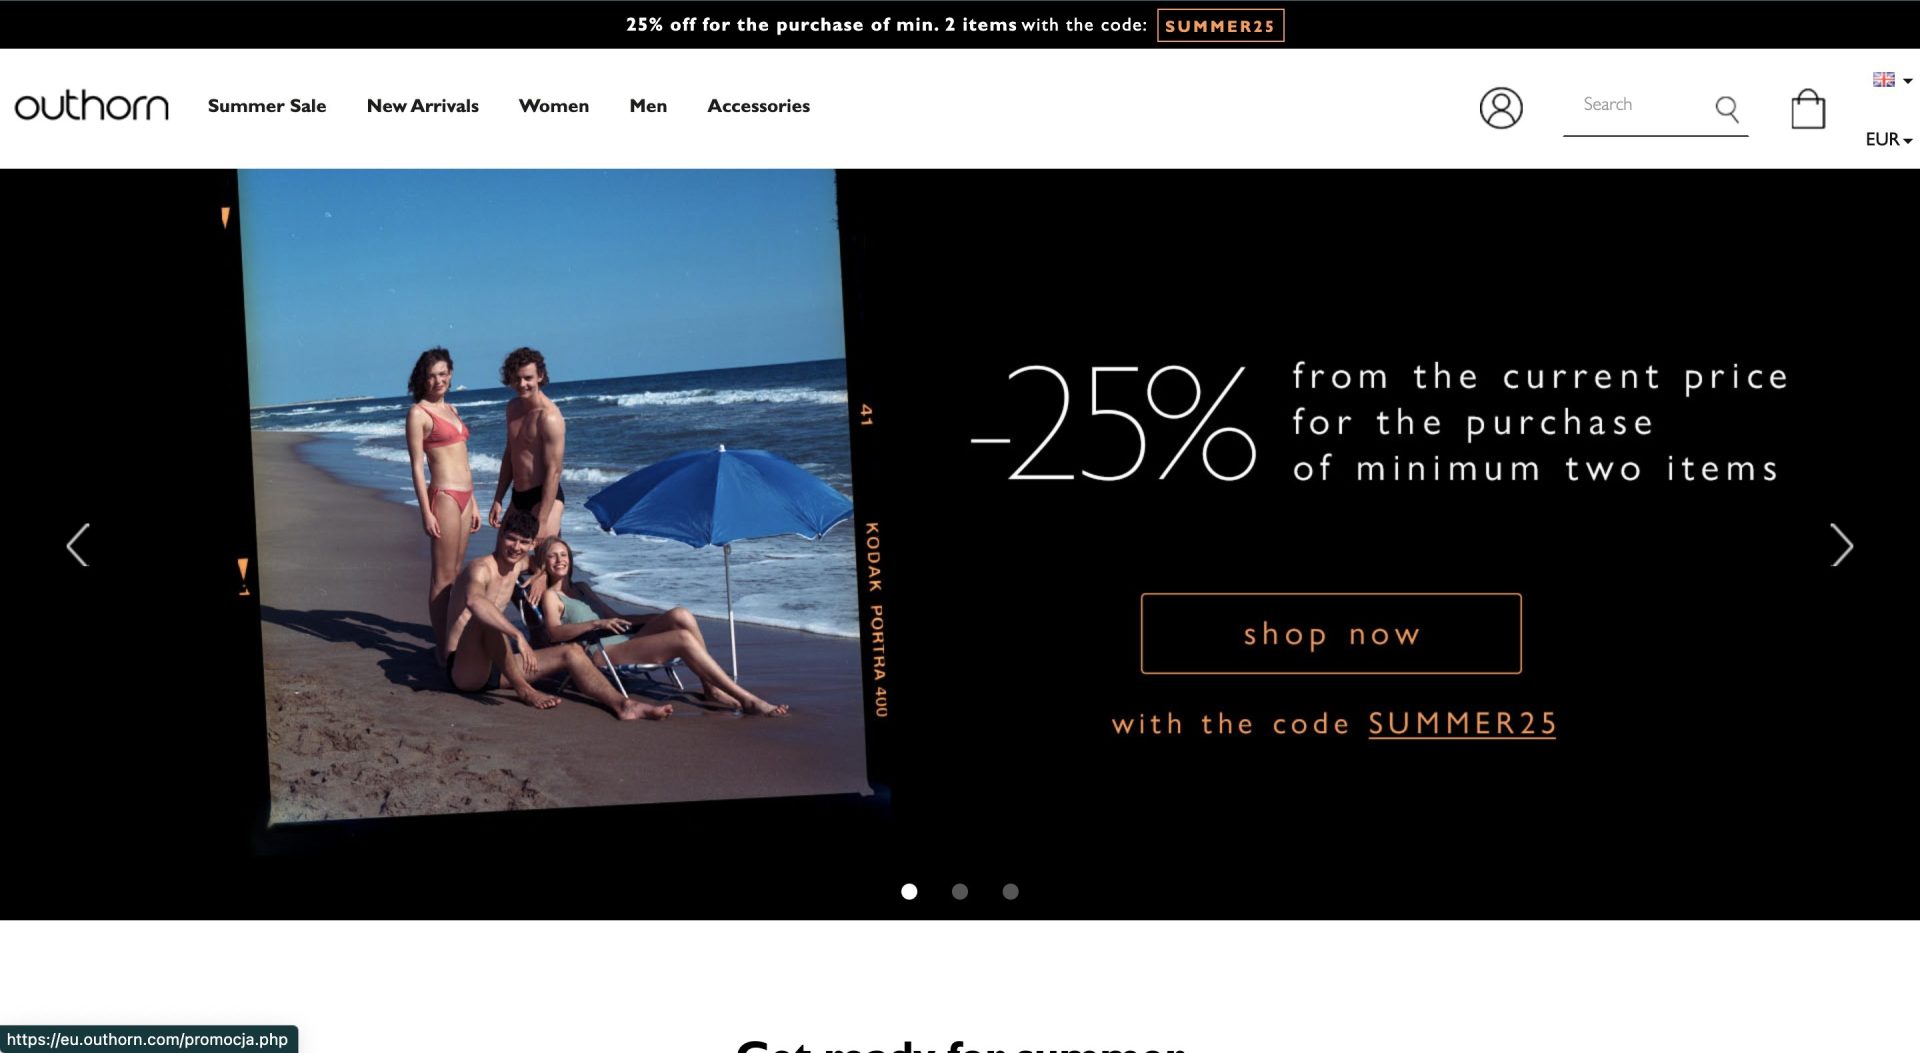The width and height of the screenshot is (1920, 1053).
Task: Go to New Arrivals
Action: point(423,106)
